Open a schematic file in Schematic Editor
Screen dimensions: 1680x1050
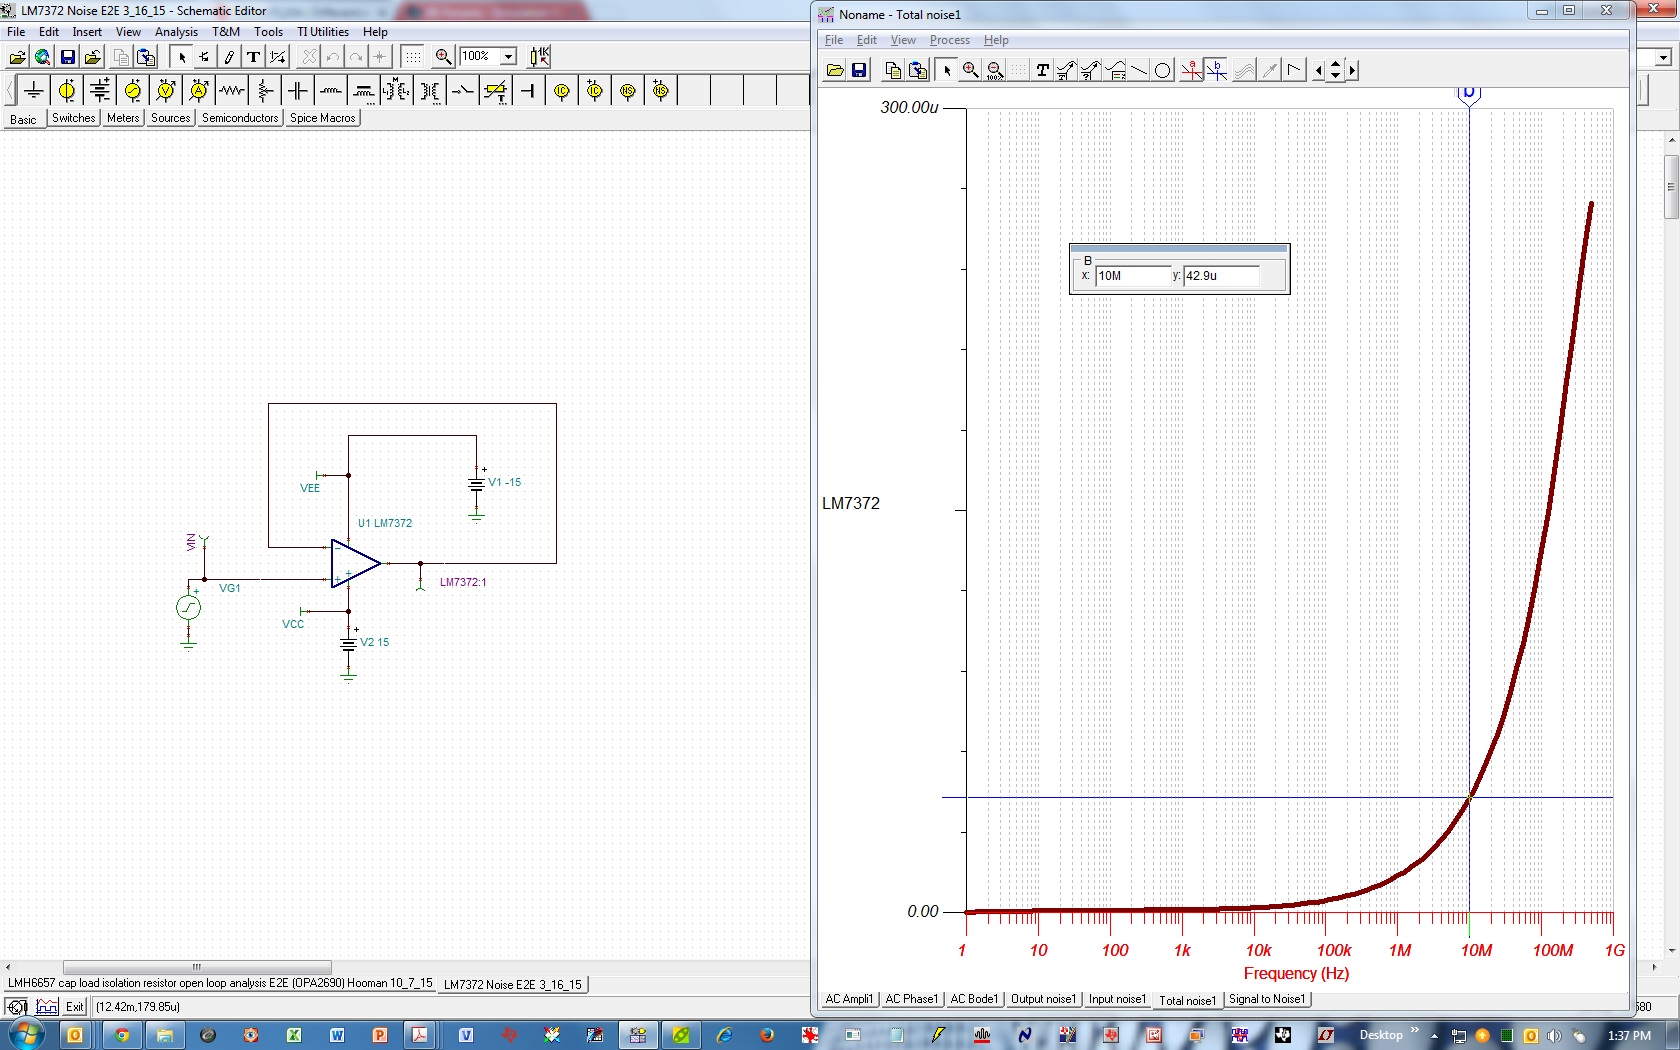click(x=17, y=57)
